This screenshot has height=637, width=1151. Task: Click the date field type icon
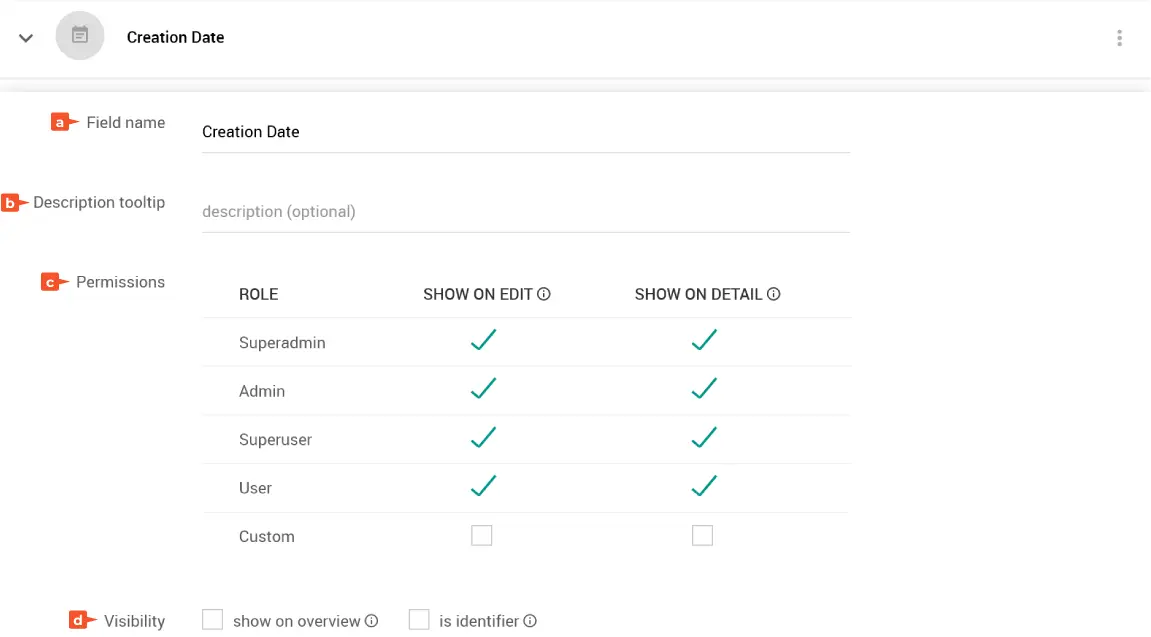(80, 37)
